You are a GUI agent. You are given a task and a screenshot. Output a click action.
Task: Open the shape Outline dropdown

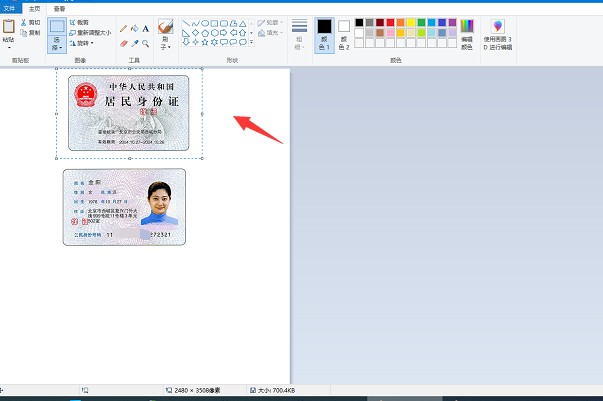point(270,23)
